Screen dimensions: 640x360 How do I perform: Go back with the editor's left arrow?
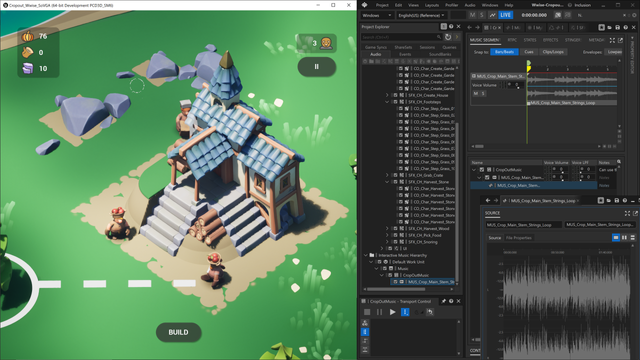469,28
